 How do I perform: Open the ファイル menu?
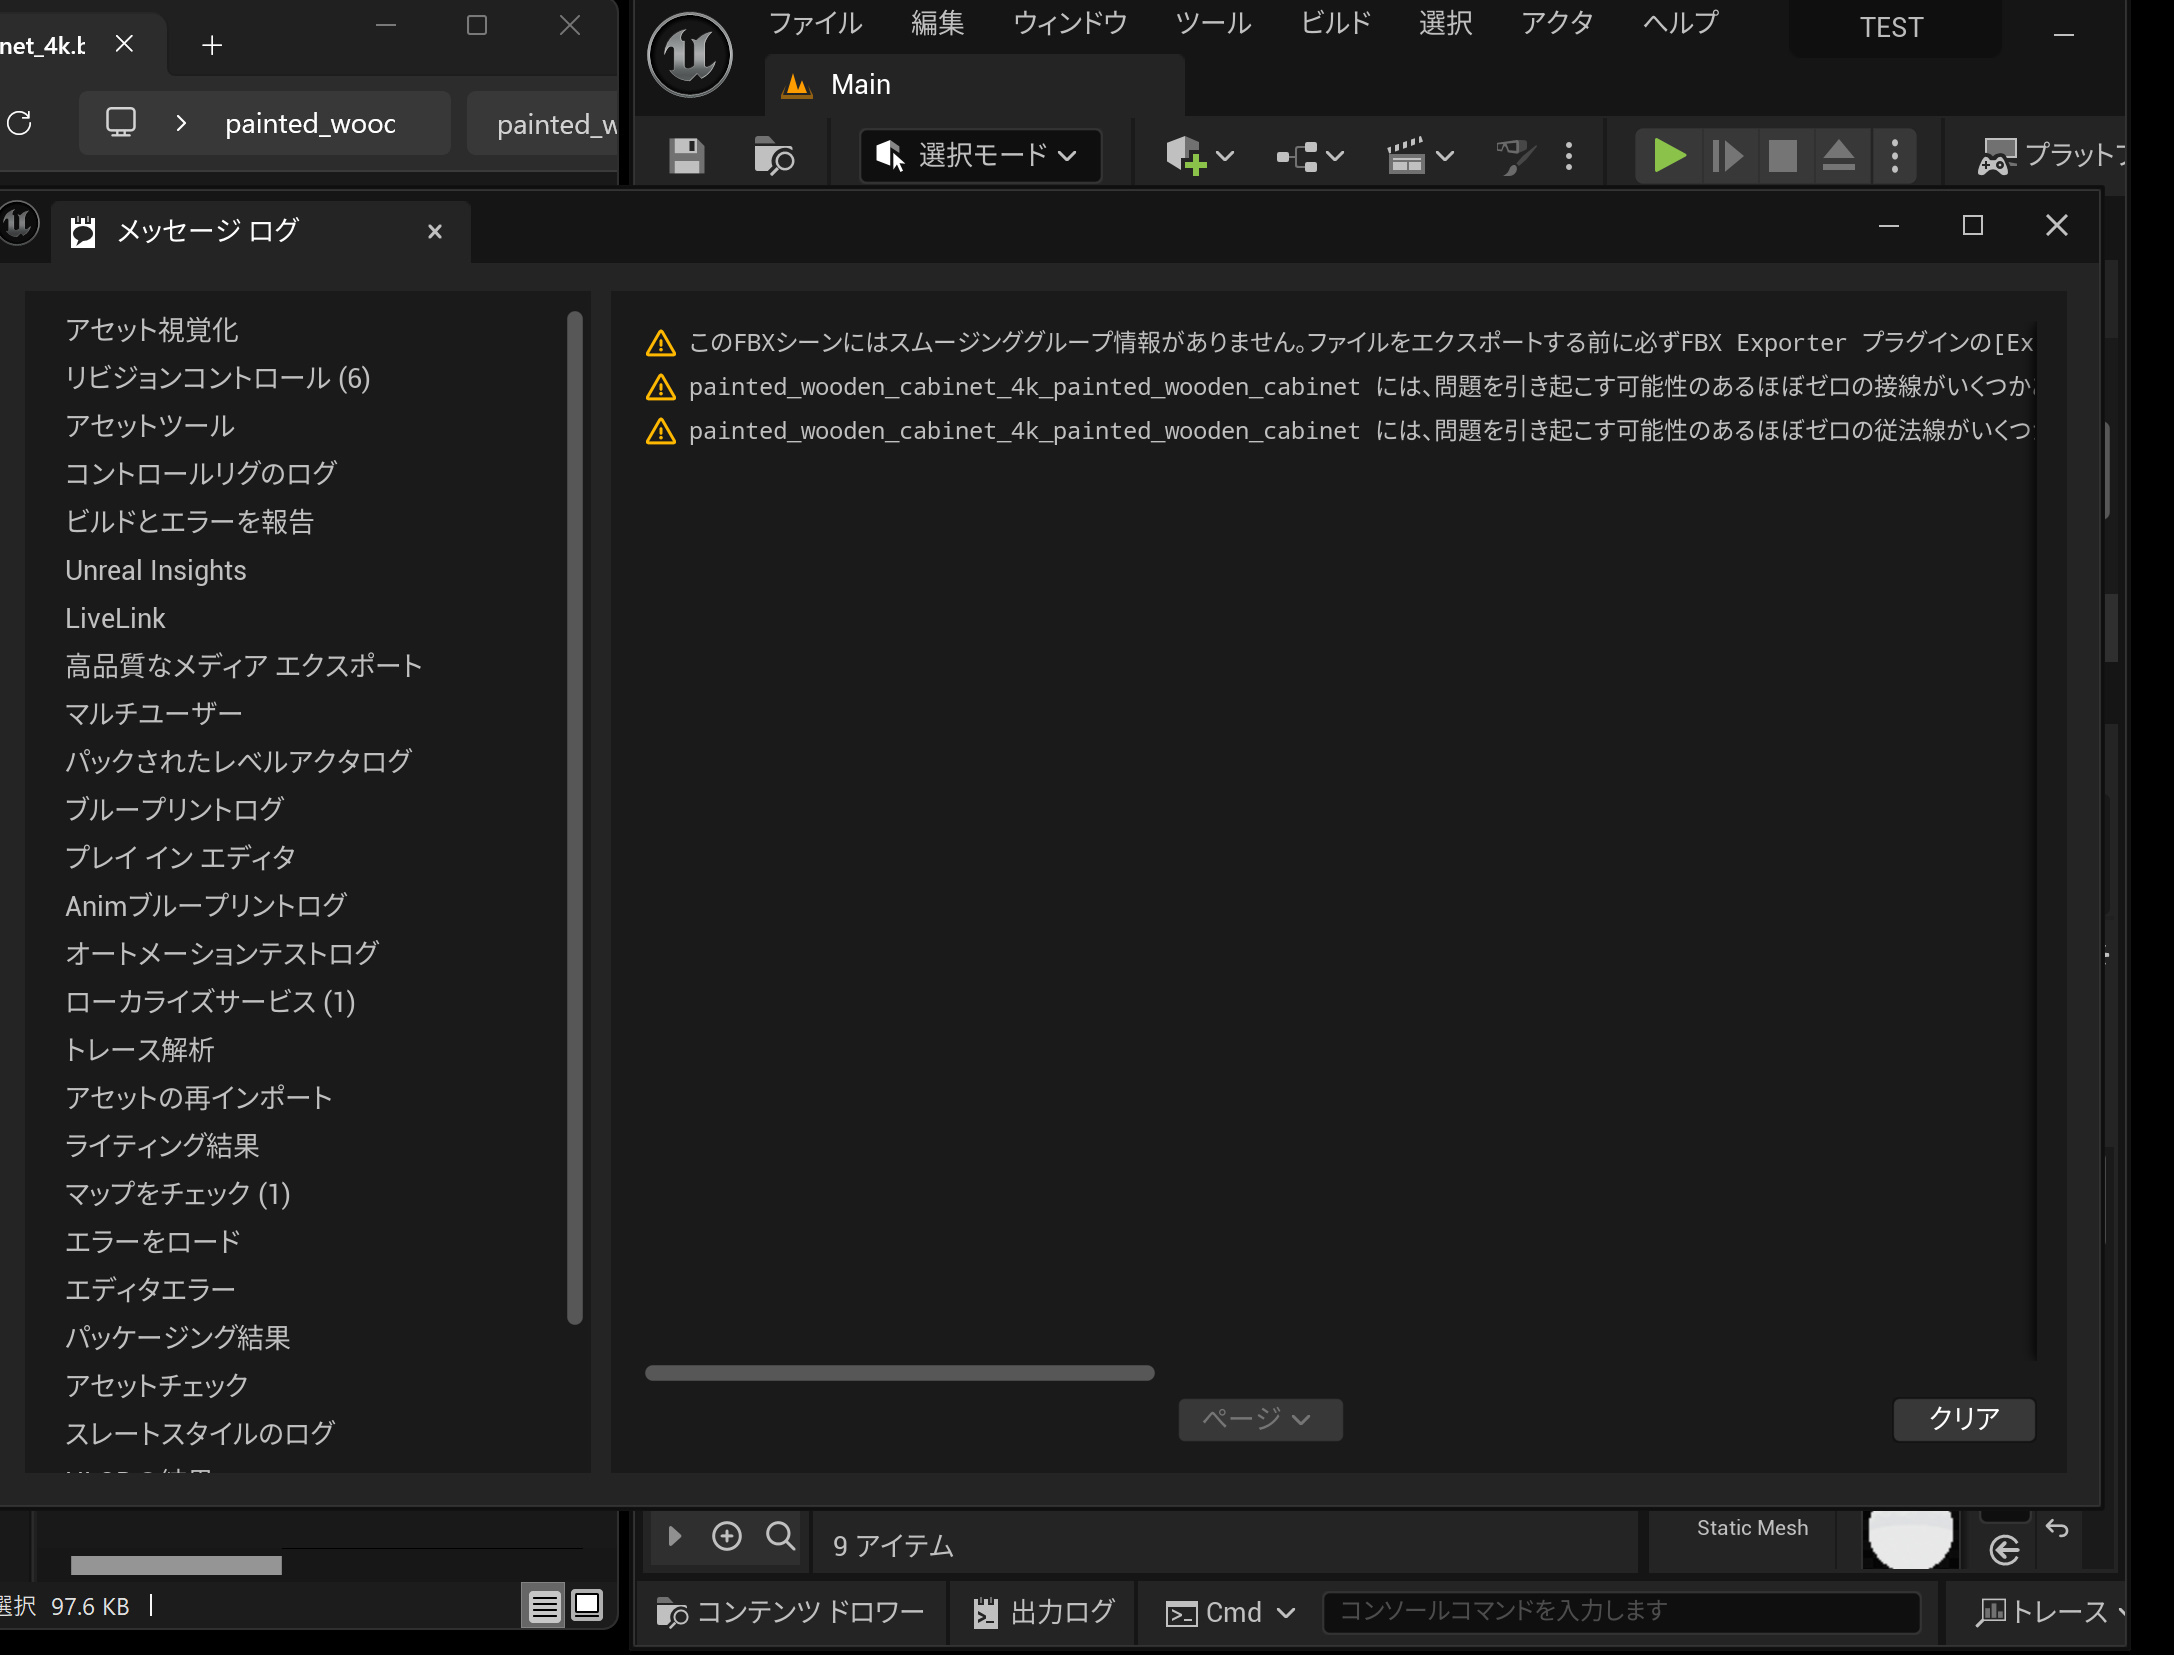pos(815,23)
